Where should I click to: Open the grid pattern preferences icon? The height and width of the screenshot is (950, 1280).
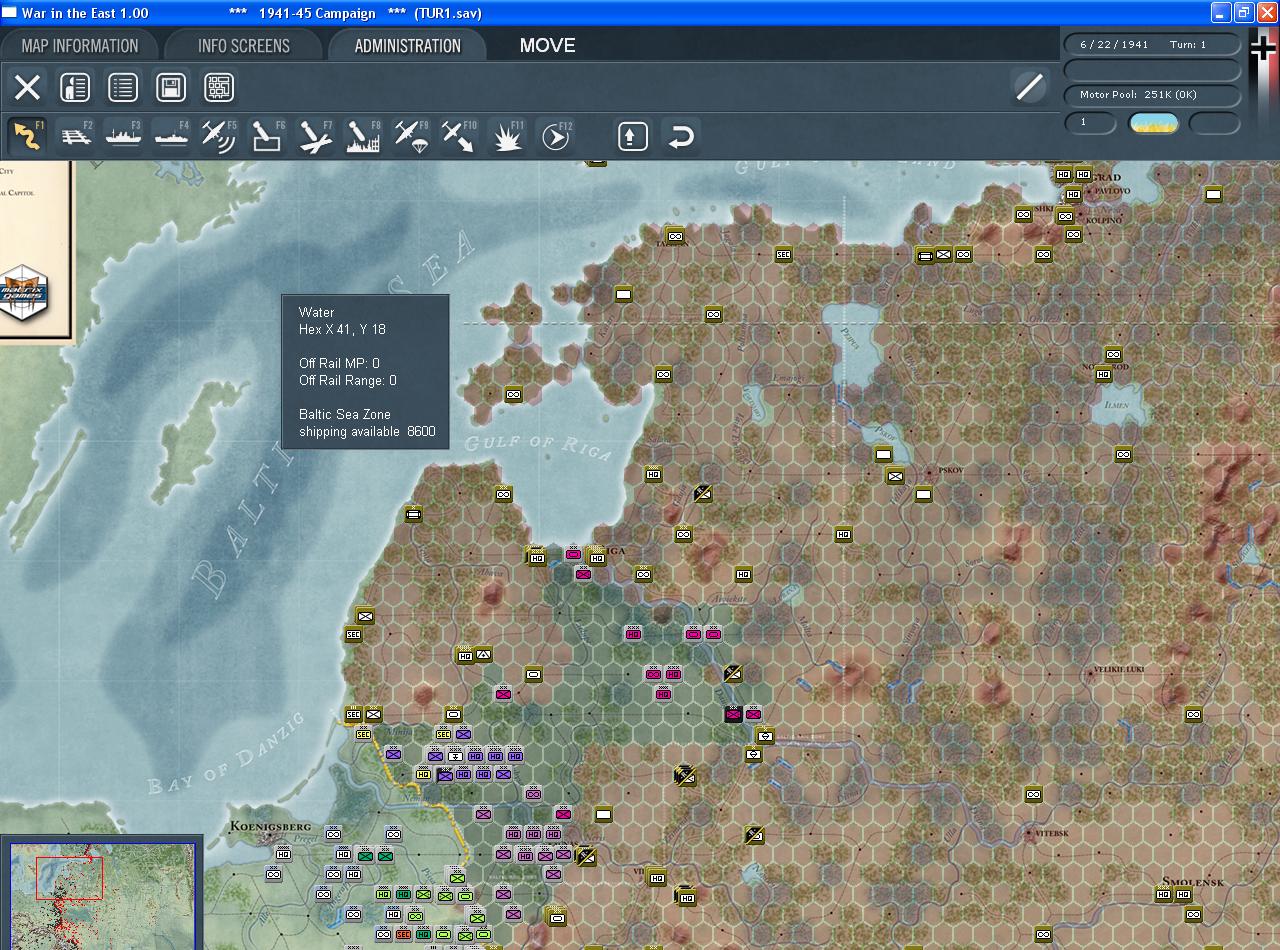pyautogui.click(x=219, y=87)
